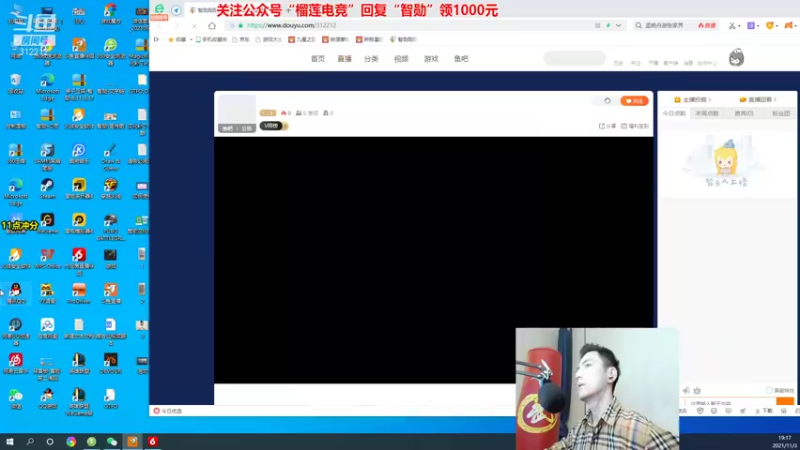This screenshot has height=450, width=800.
Task: Expand the address bar dropdown chevron
Action: [x=618, y=26]
